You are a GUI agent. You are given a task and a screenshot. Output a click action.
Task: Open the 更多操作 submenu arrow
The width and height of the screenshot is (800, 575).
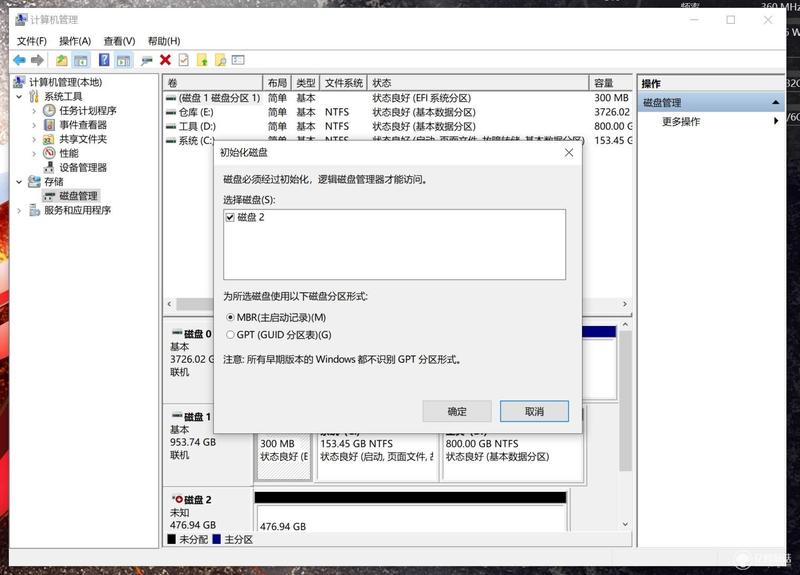(x=776, y=121)
